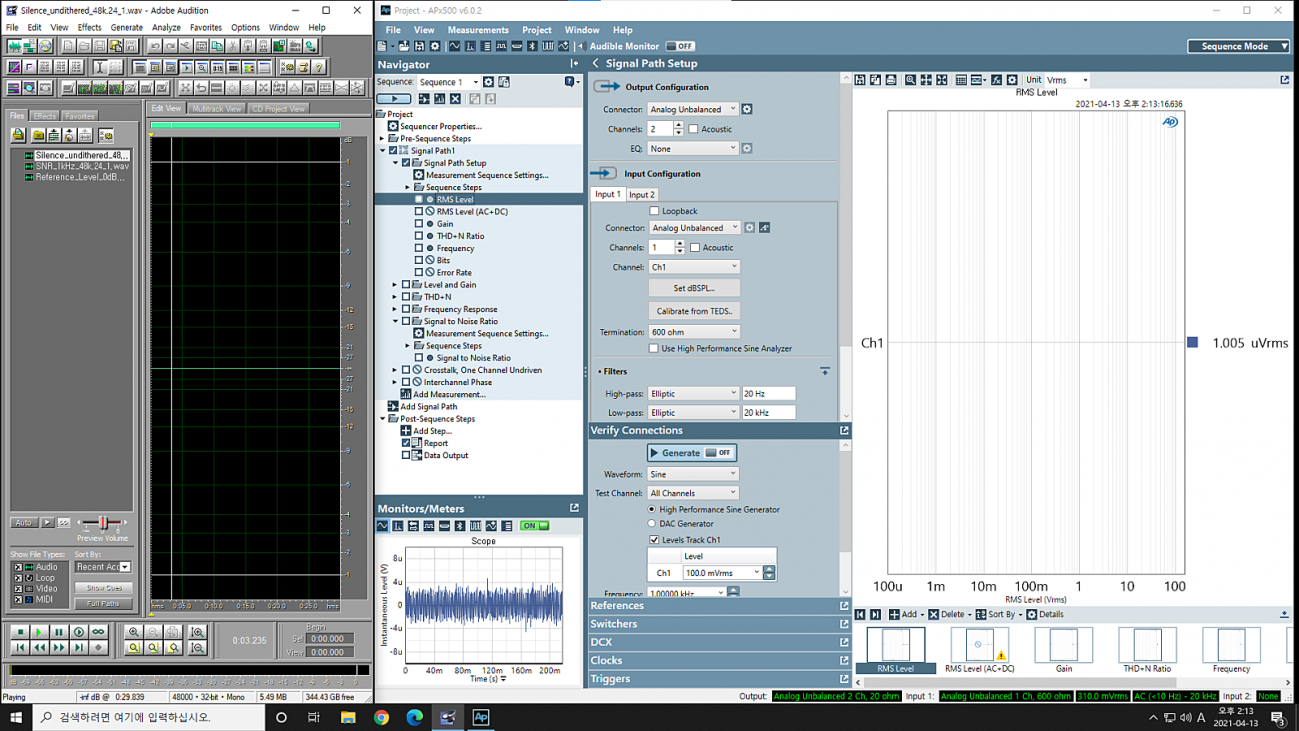Pop out graph panel with undock icon
This screenshot has height=731, width=1299.
click(x=1285, y=80)
